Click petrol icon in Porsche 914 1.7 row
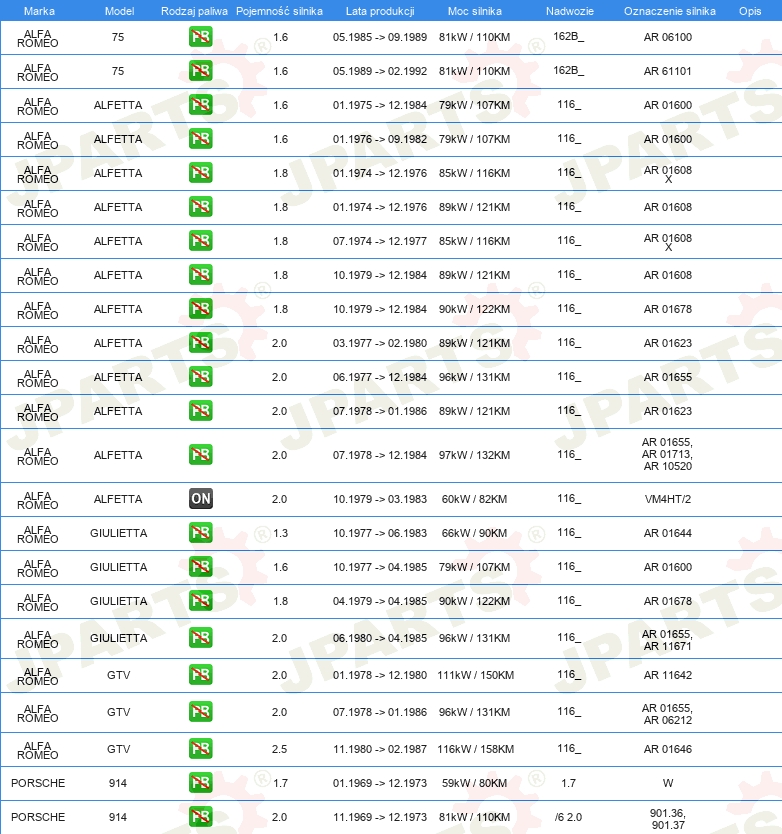This screenshot has width=782, height=834. click(x=201, y=783)
